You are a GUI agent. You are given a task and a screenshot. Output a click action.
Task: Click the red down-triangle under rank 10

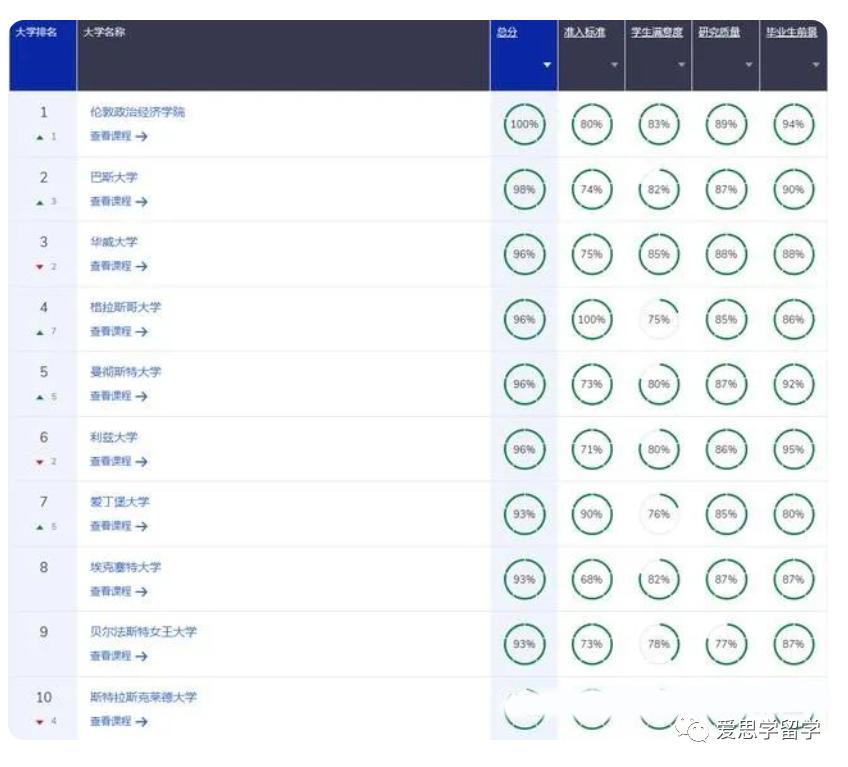pyautogui.click(x=39, y=722)
